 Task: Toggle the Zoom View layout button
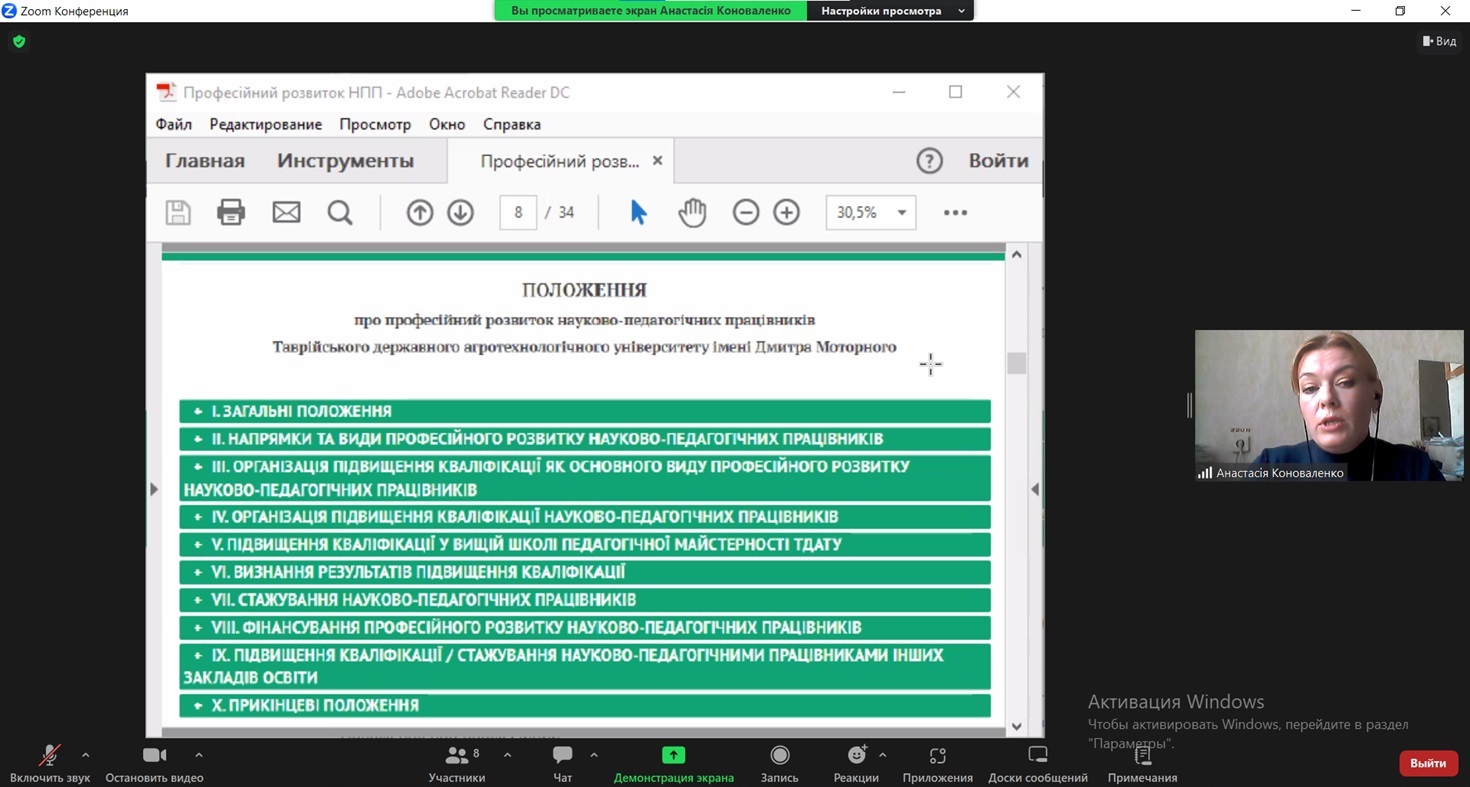[1439, 41]
